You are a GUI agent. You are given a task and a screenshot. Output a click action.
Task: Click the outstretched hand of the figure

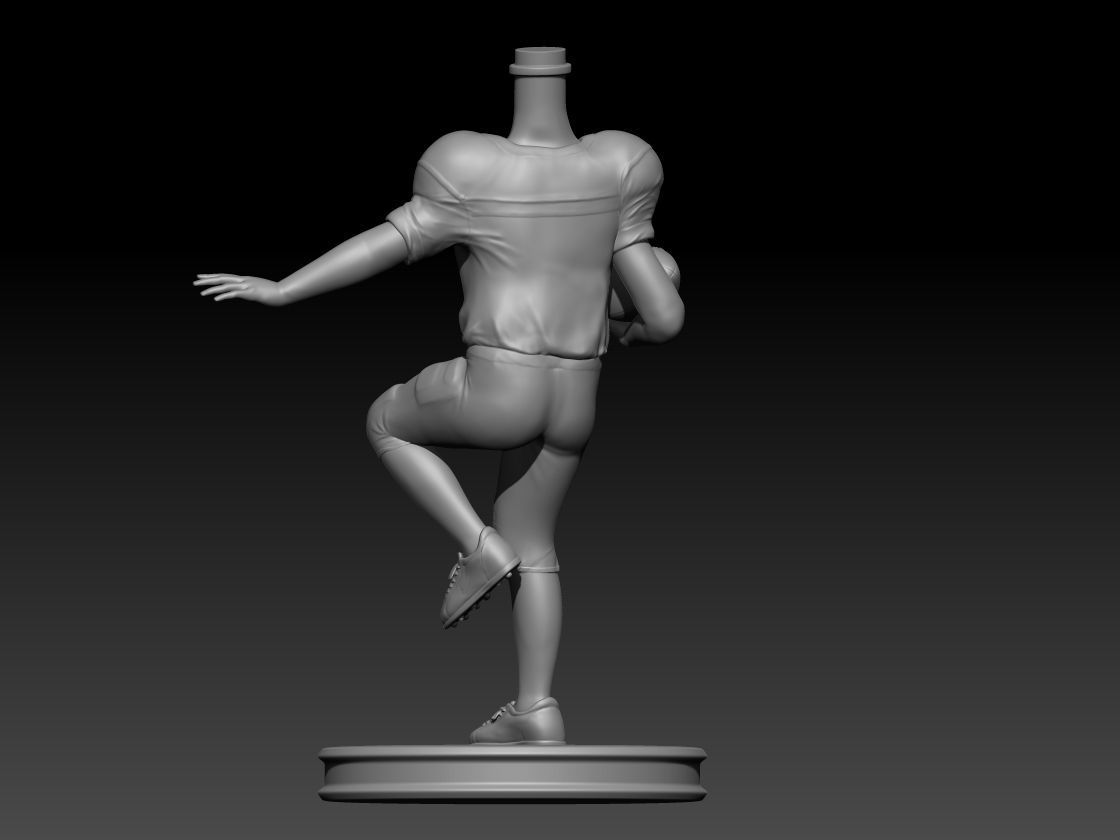click(238, 287)
